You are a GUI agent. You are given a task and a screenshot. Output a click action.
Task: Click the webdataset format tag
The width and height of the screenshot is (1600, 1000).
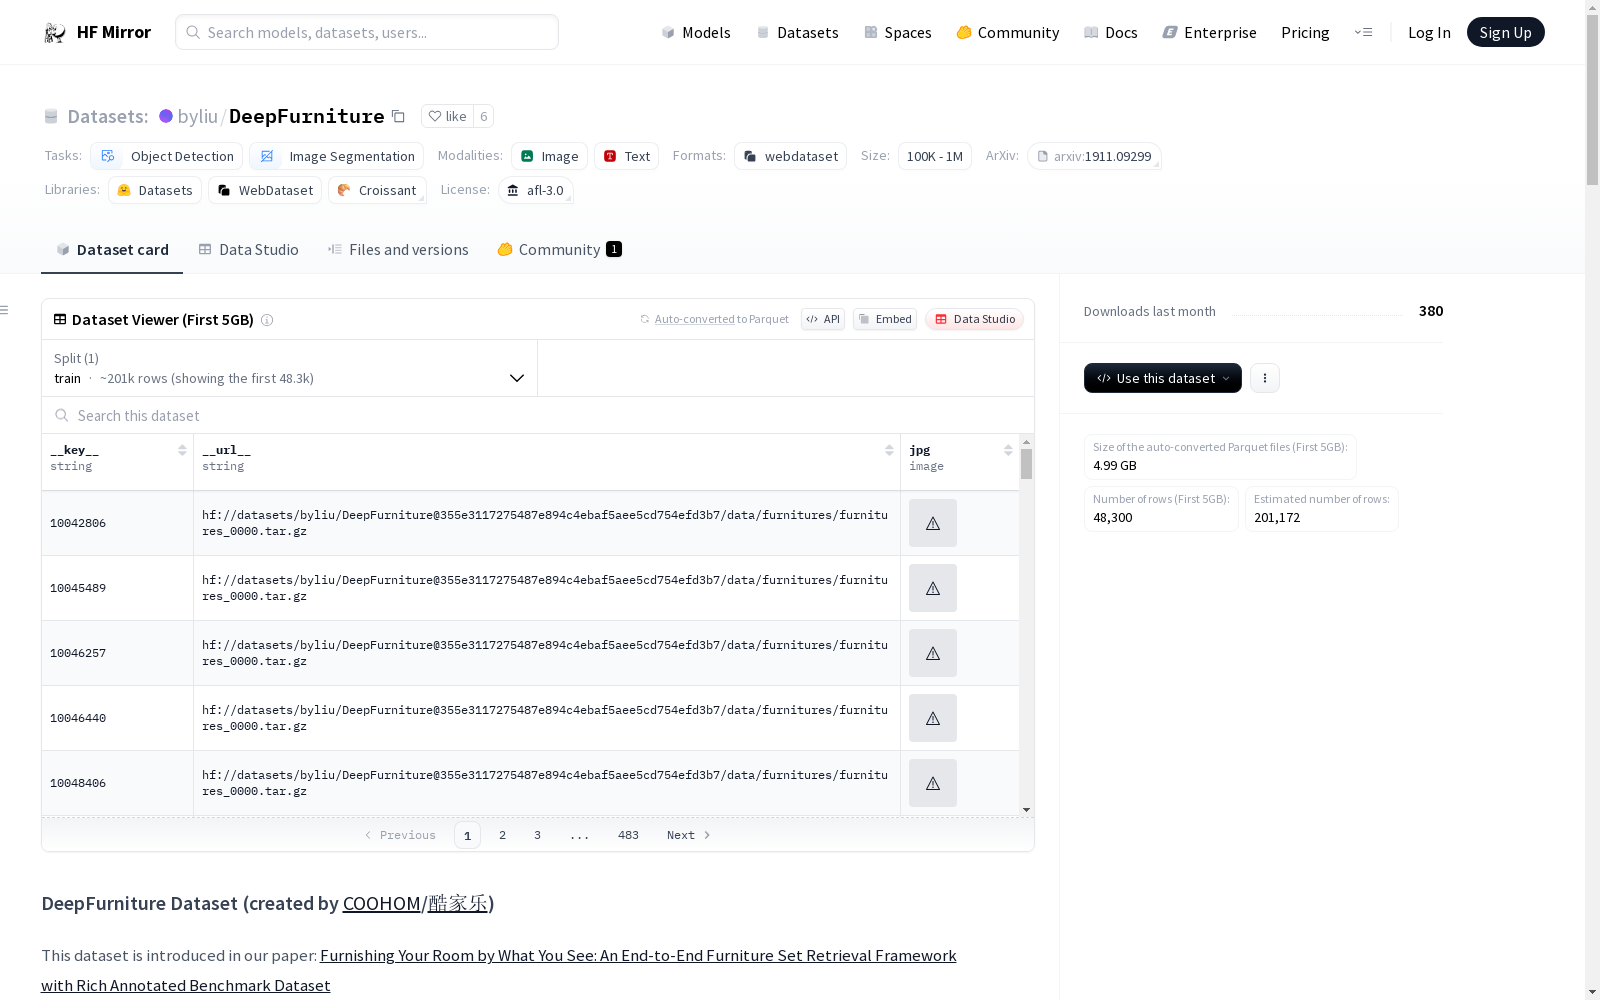(x=790, y=156)
